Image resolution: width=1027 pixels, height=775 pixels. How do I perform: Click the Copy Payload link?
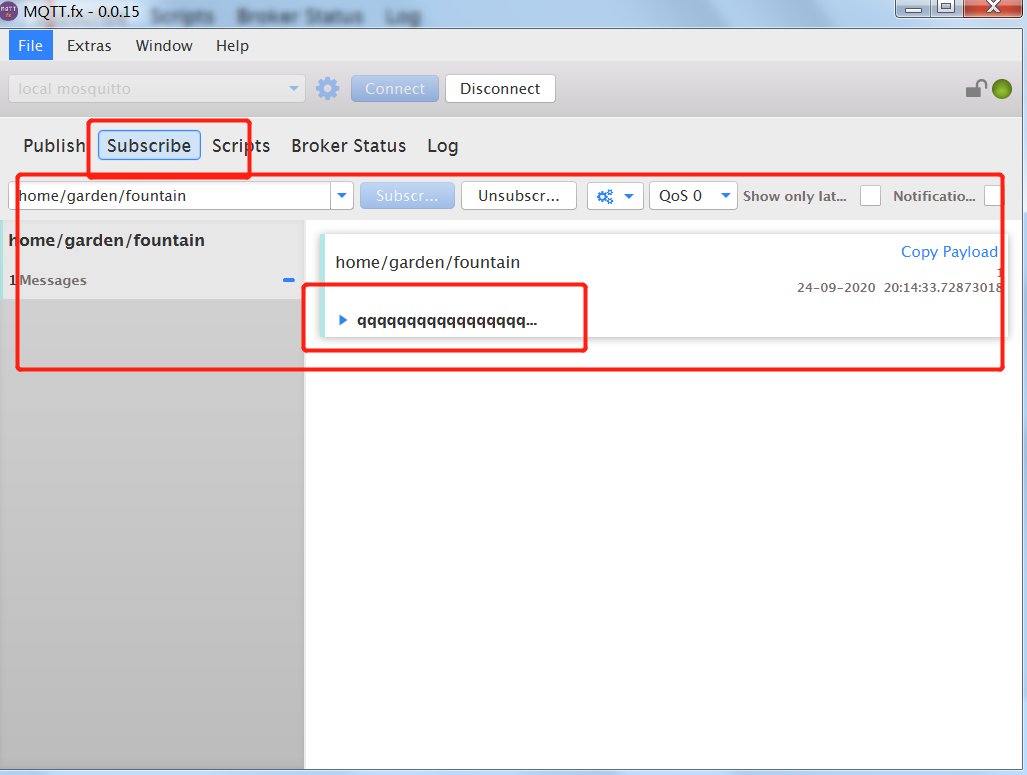pyautogui.click(x=948, y=252)
